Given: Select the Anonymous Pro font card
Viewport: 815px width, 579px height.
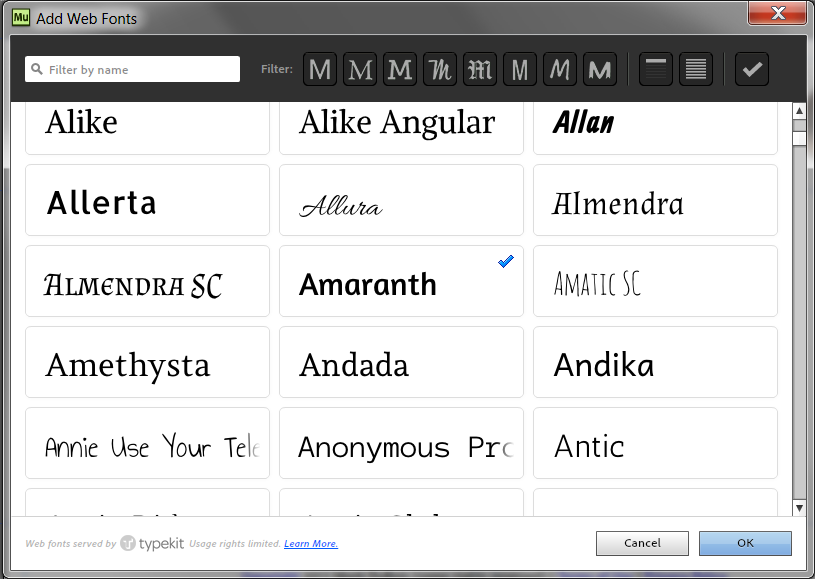Looking at the screenshot, I should pyautogui.click(x=401, y=443).
